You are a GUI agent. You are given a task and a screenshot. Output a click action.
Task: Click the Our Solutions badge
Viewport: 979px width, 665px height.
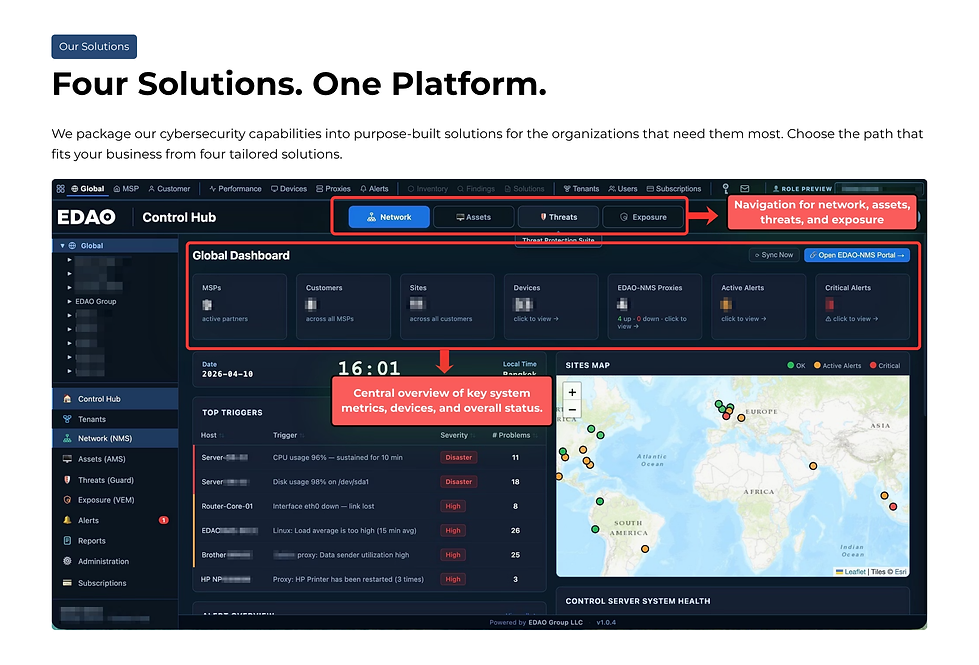(94, 47)
